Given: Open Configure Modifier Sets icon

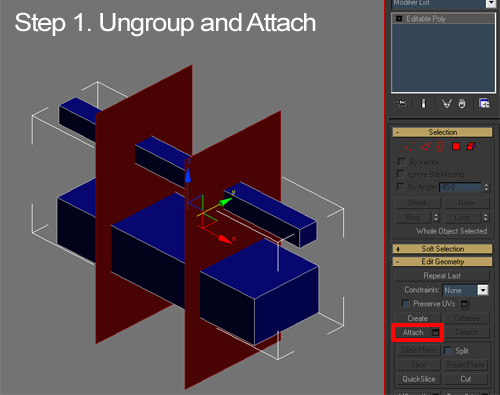Looking at the screenshot, I should [484, 103].
